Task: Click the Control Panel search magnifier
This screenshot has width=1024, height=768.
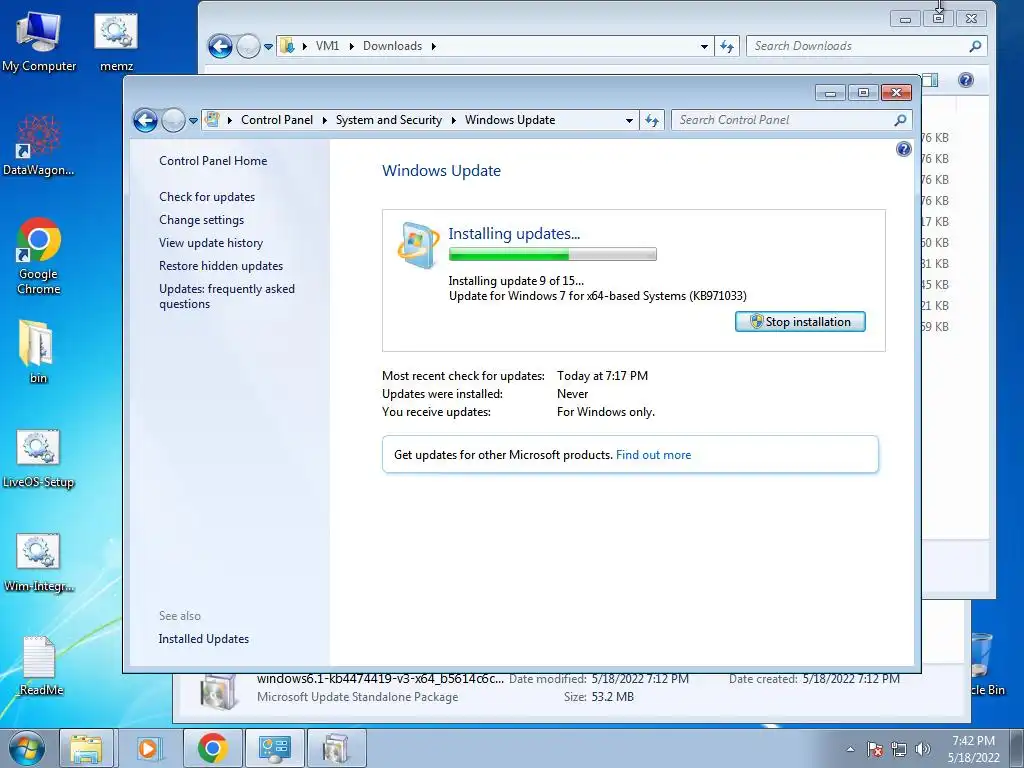Action: (x=901, y=120)
